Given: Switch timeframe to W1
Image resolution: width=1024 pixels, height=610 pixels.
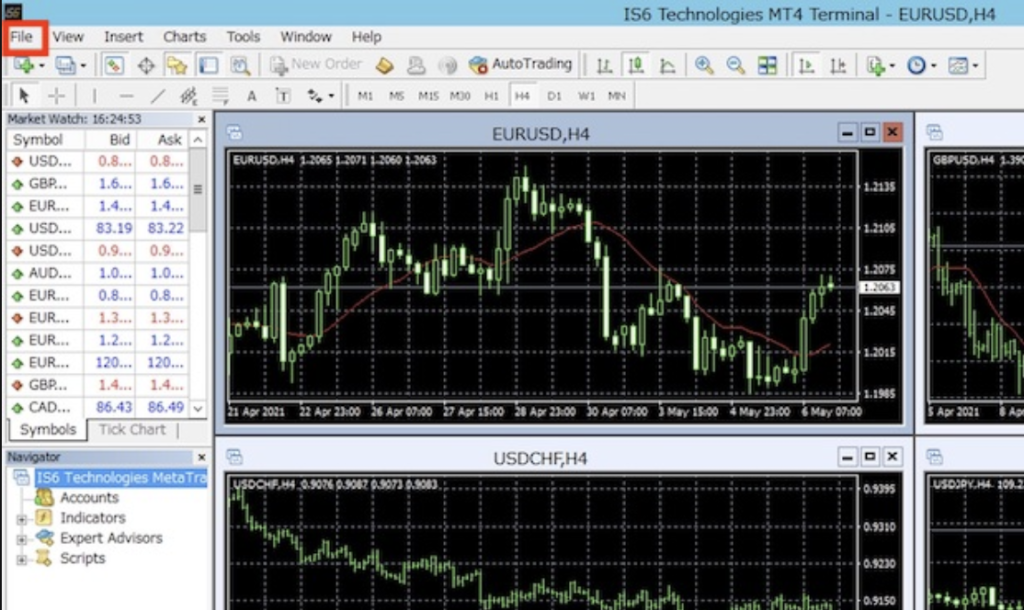Looking at the screenshot, I should (586, 96).
